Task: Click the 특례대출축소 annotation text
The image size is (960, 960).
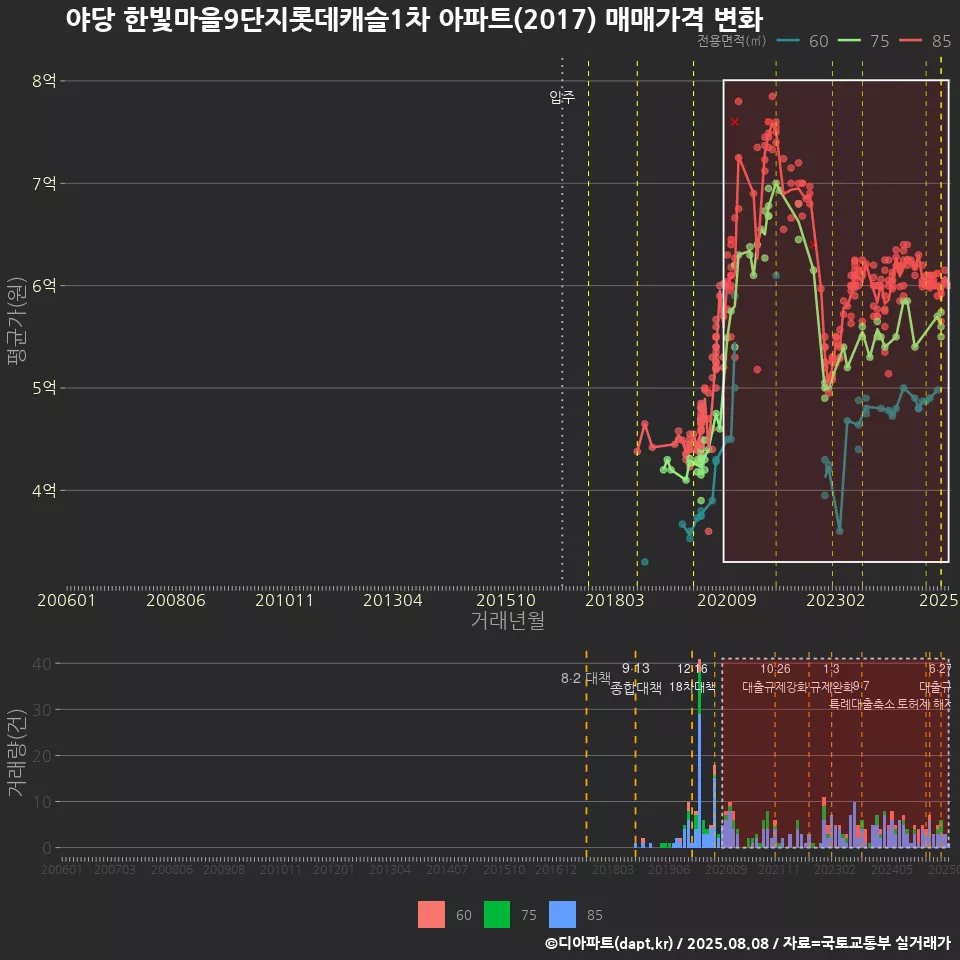Action: coord(862,704)
